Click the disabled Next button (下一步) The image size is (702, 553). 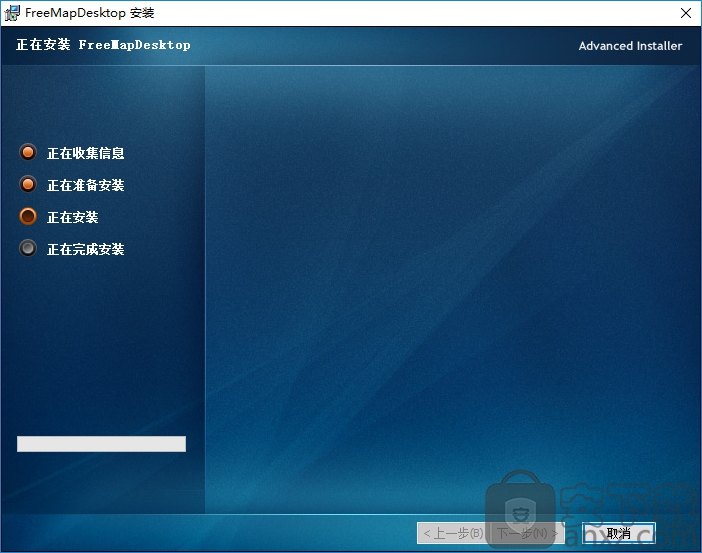[528, 533]
